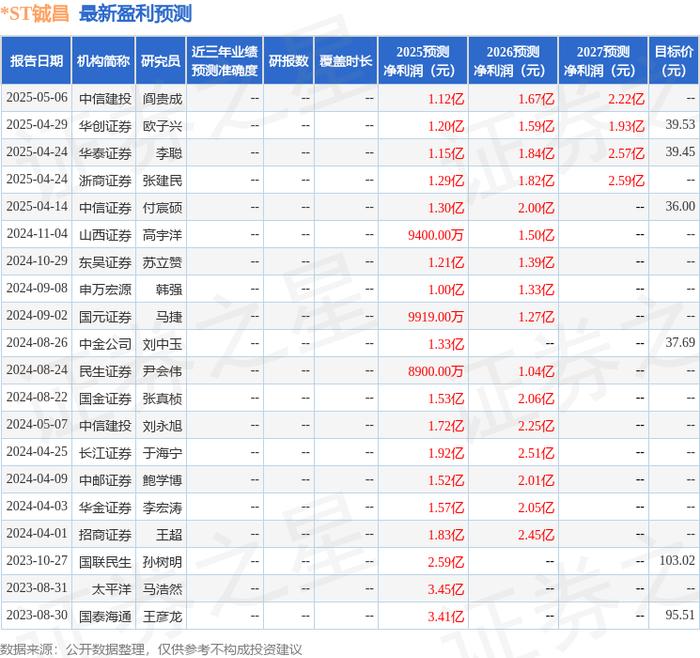
Task: Click the 2026预测净利润 column header
Action: click(513, 61)
